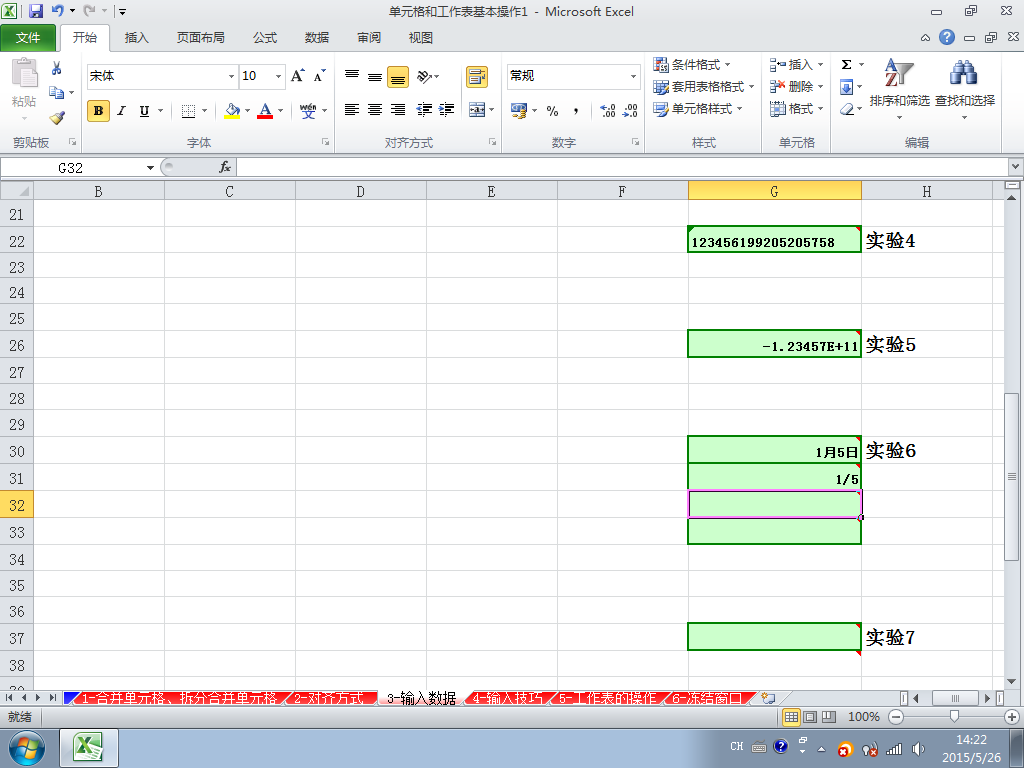The image size is (1024, 768).
Task: Click the Clear eraser icon
Action: click(847, 109)
